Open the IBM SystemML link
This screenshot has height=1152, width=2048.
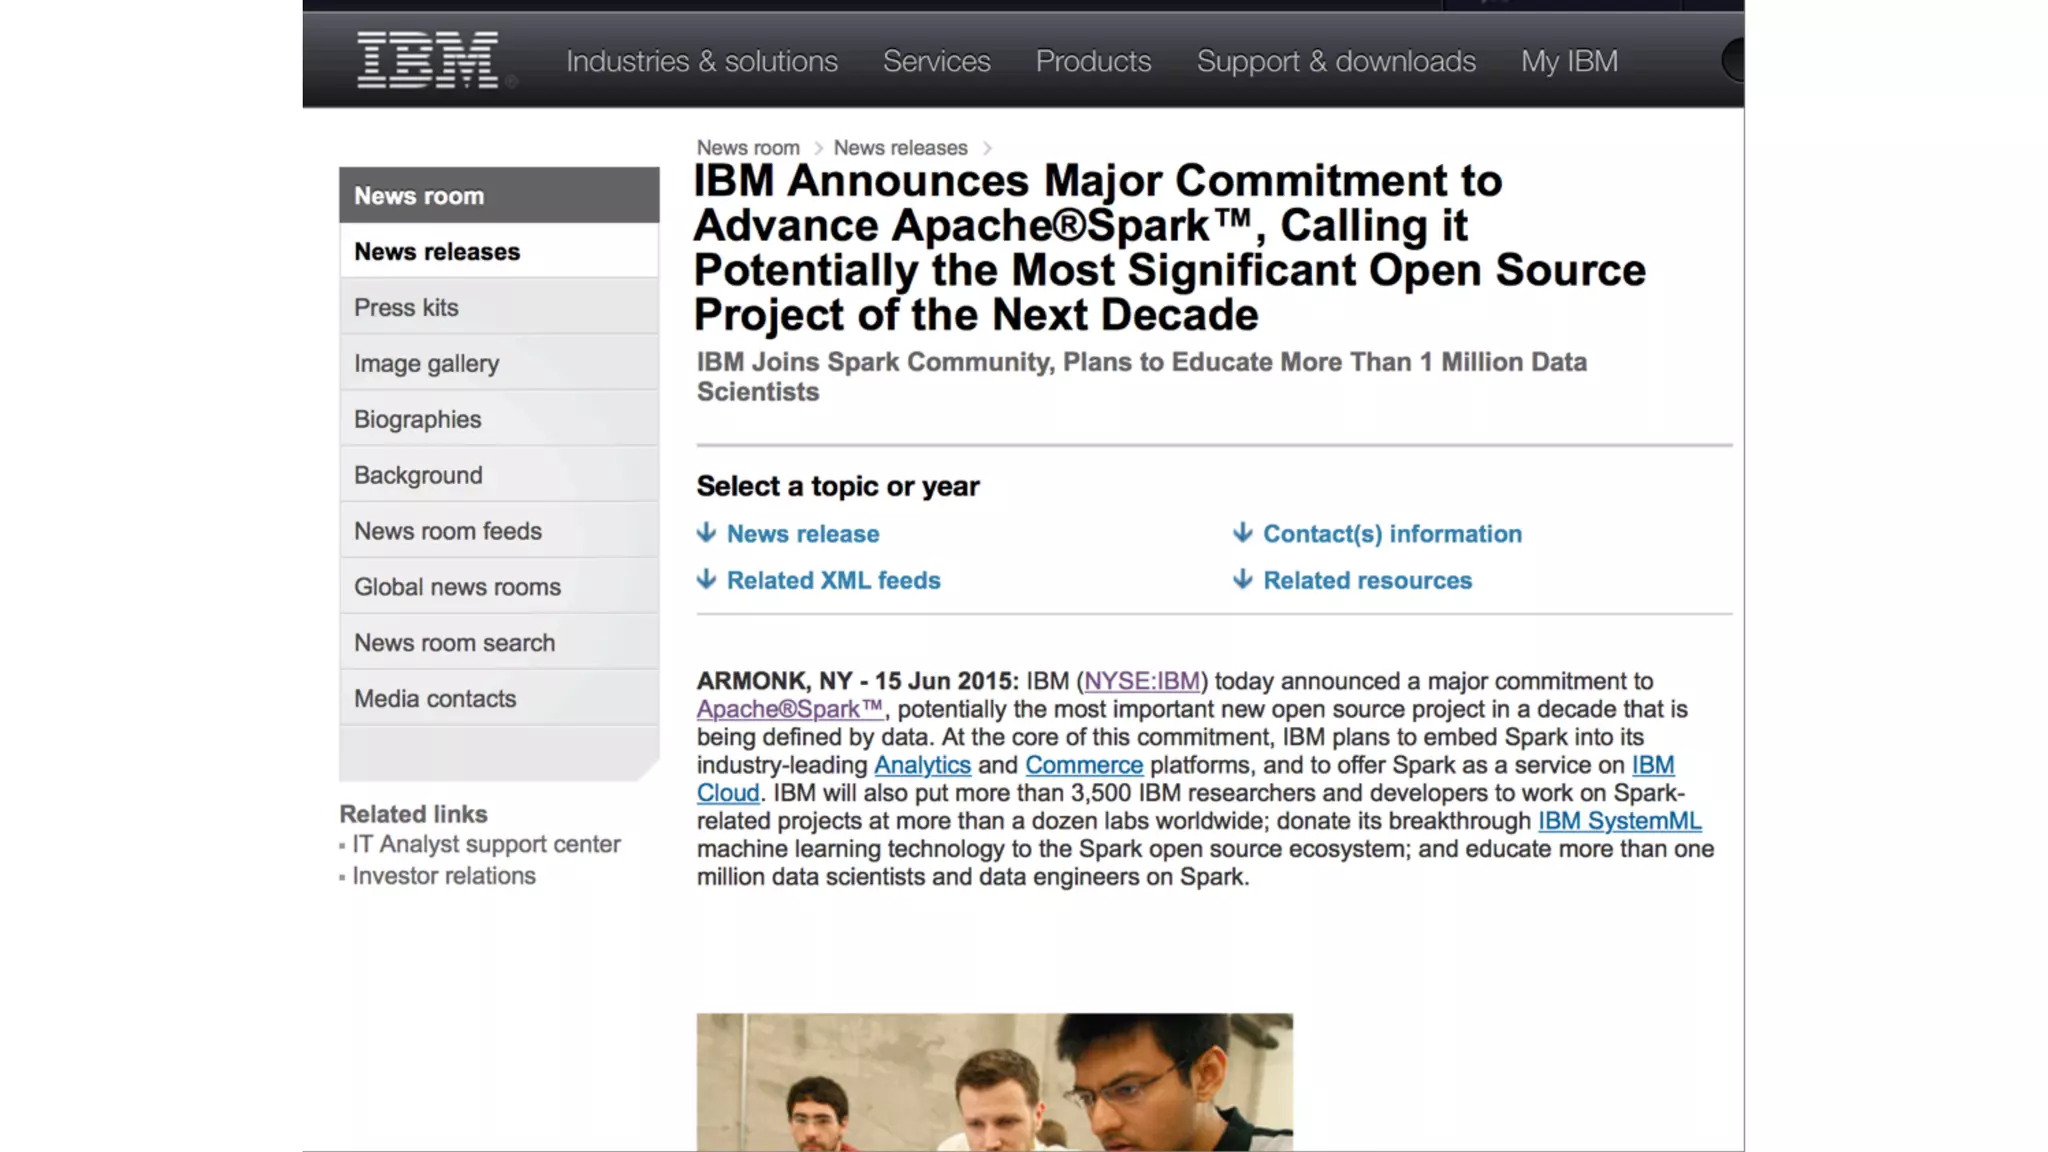click(x=1619, y=821)
